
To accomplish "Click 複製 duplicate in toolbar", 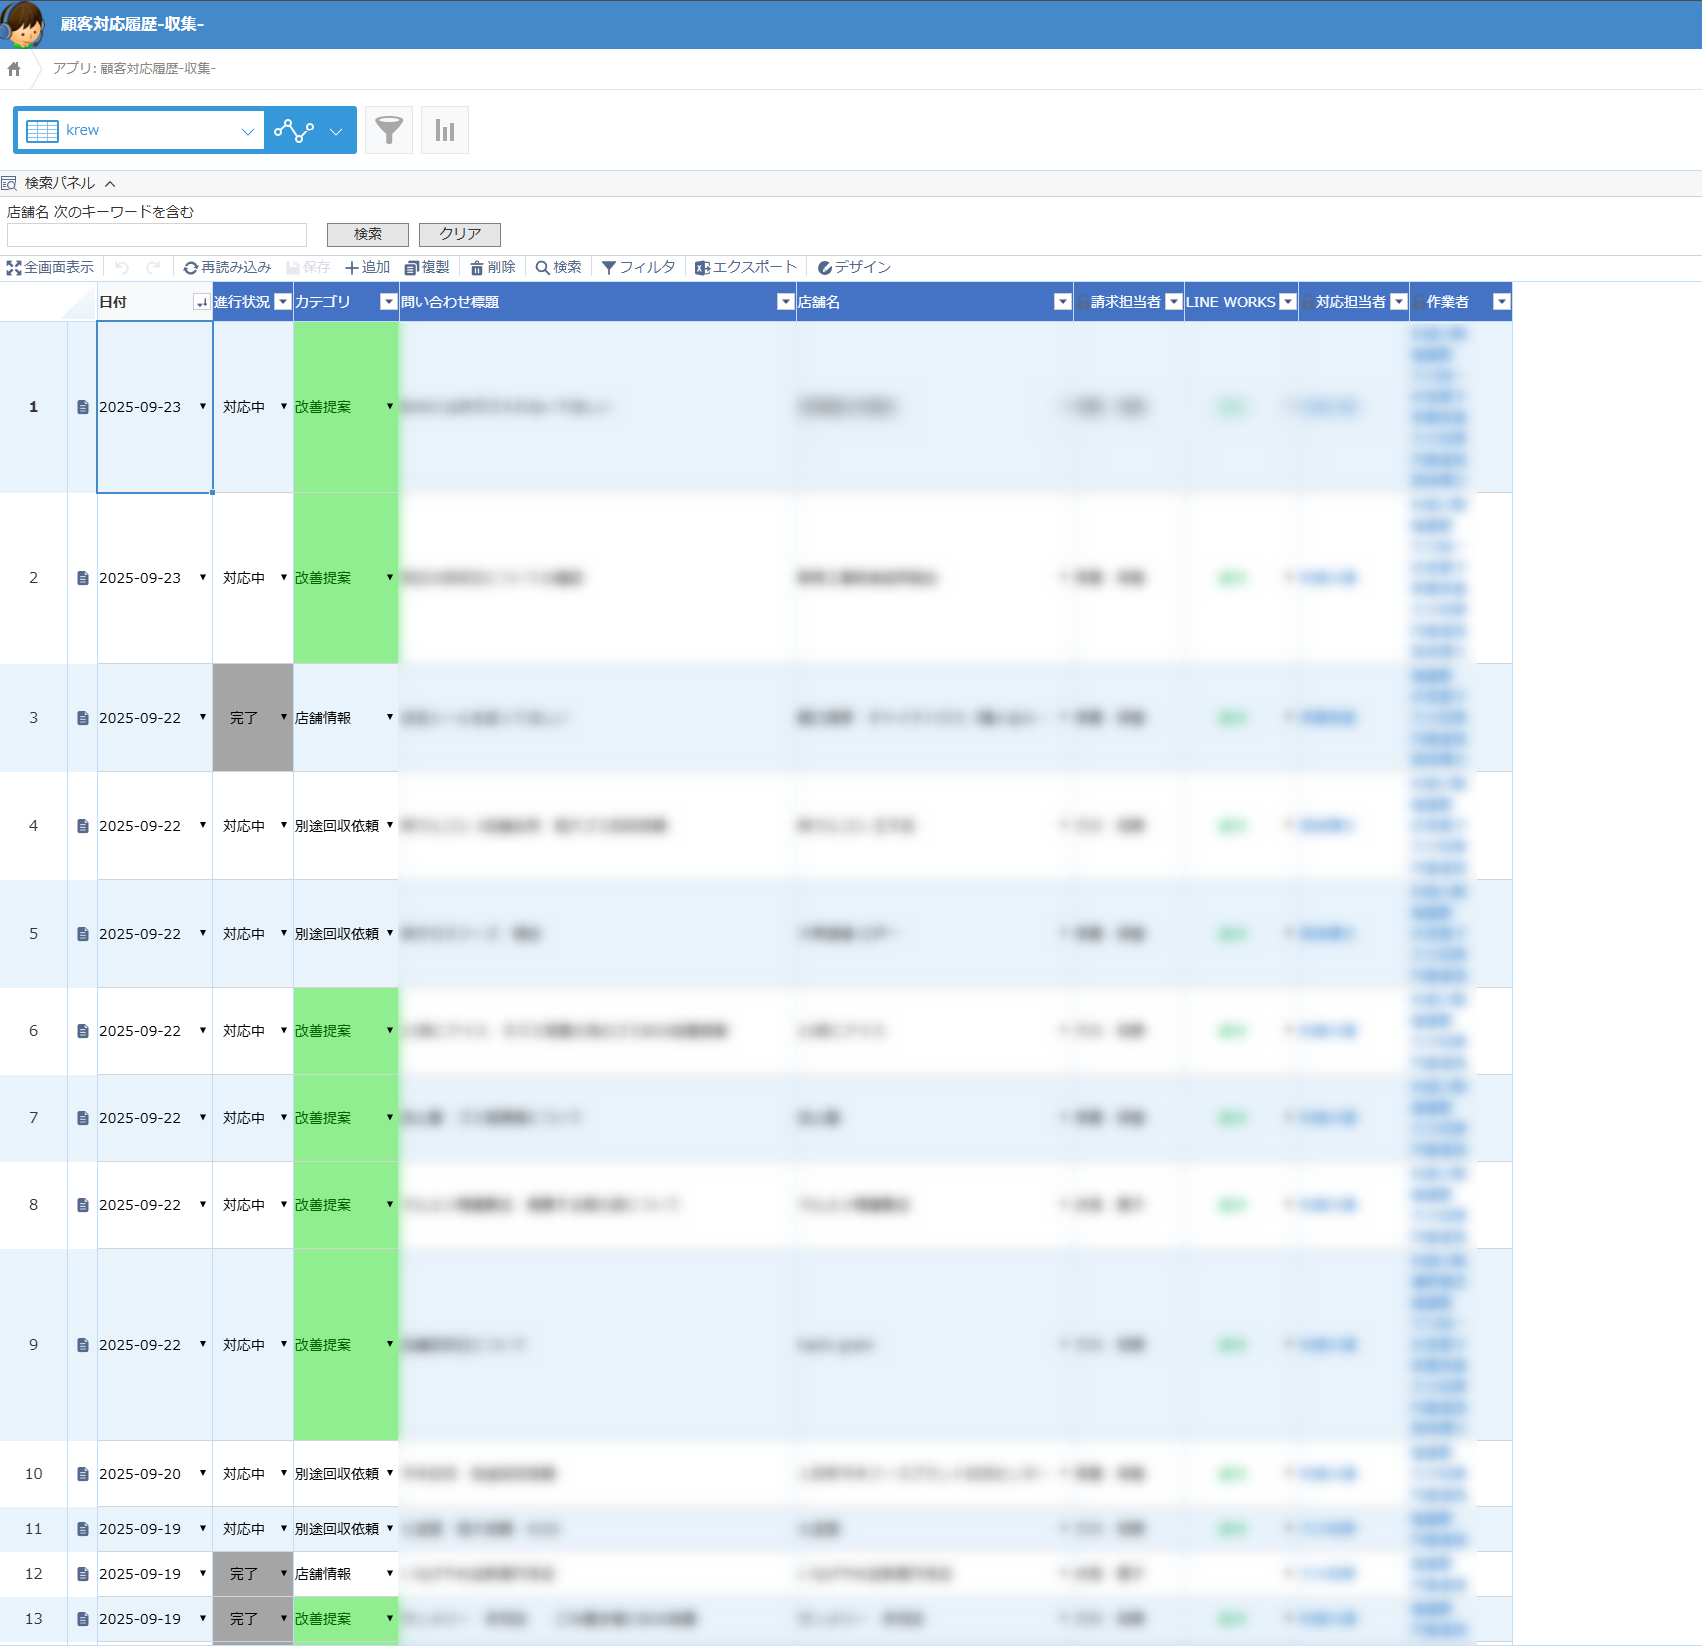I will point(427,268).
